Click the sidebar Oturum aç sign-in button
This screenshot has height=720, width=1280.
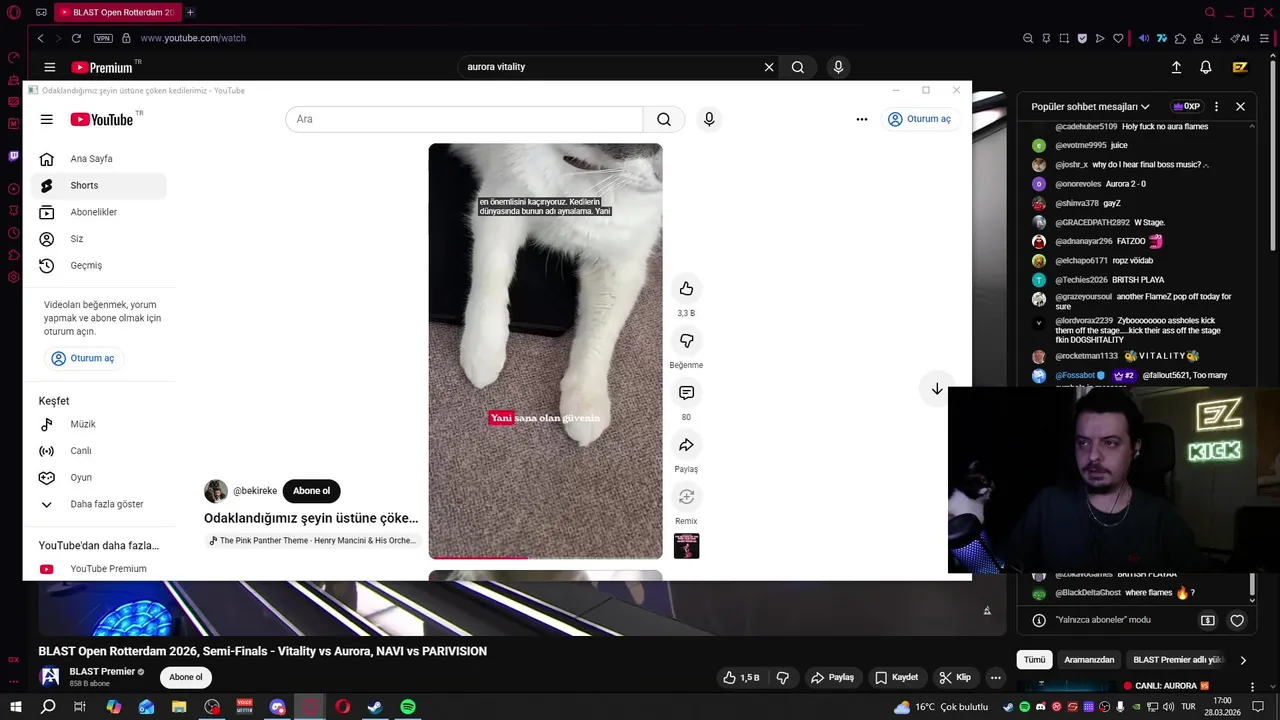pos(83,358)
